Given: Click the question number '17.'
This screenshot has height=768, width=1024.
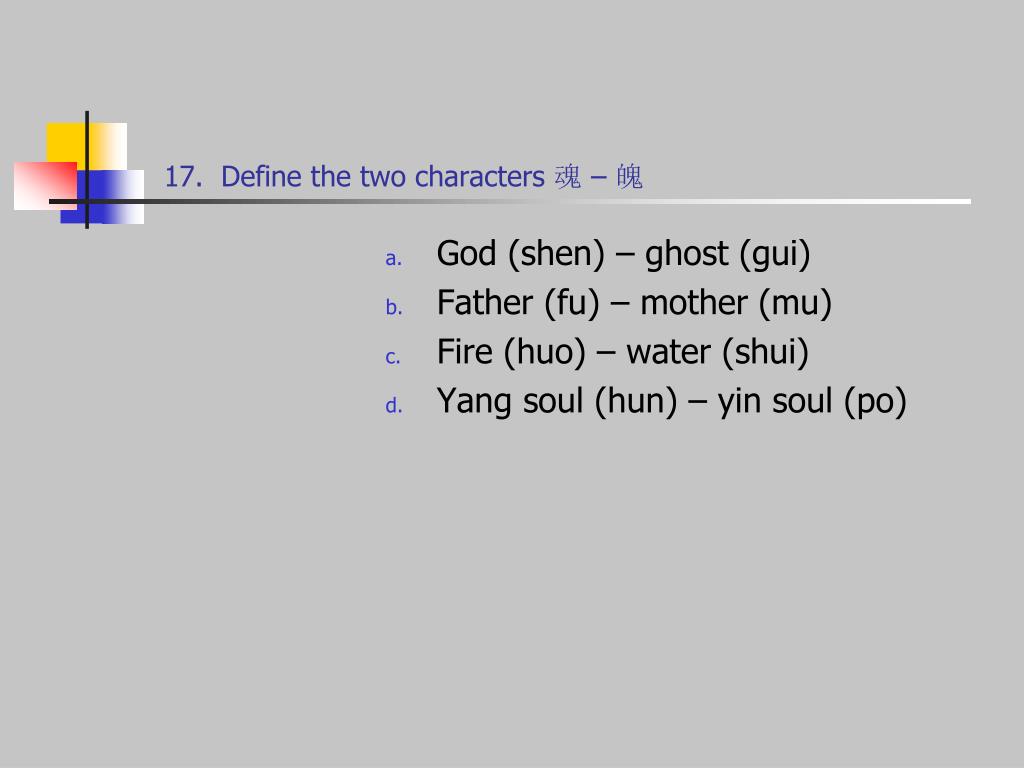Looking at the screenshot, I should coord(183,177).
